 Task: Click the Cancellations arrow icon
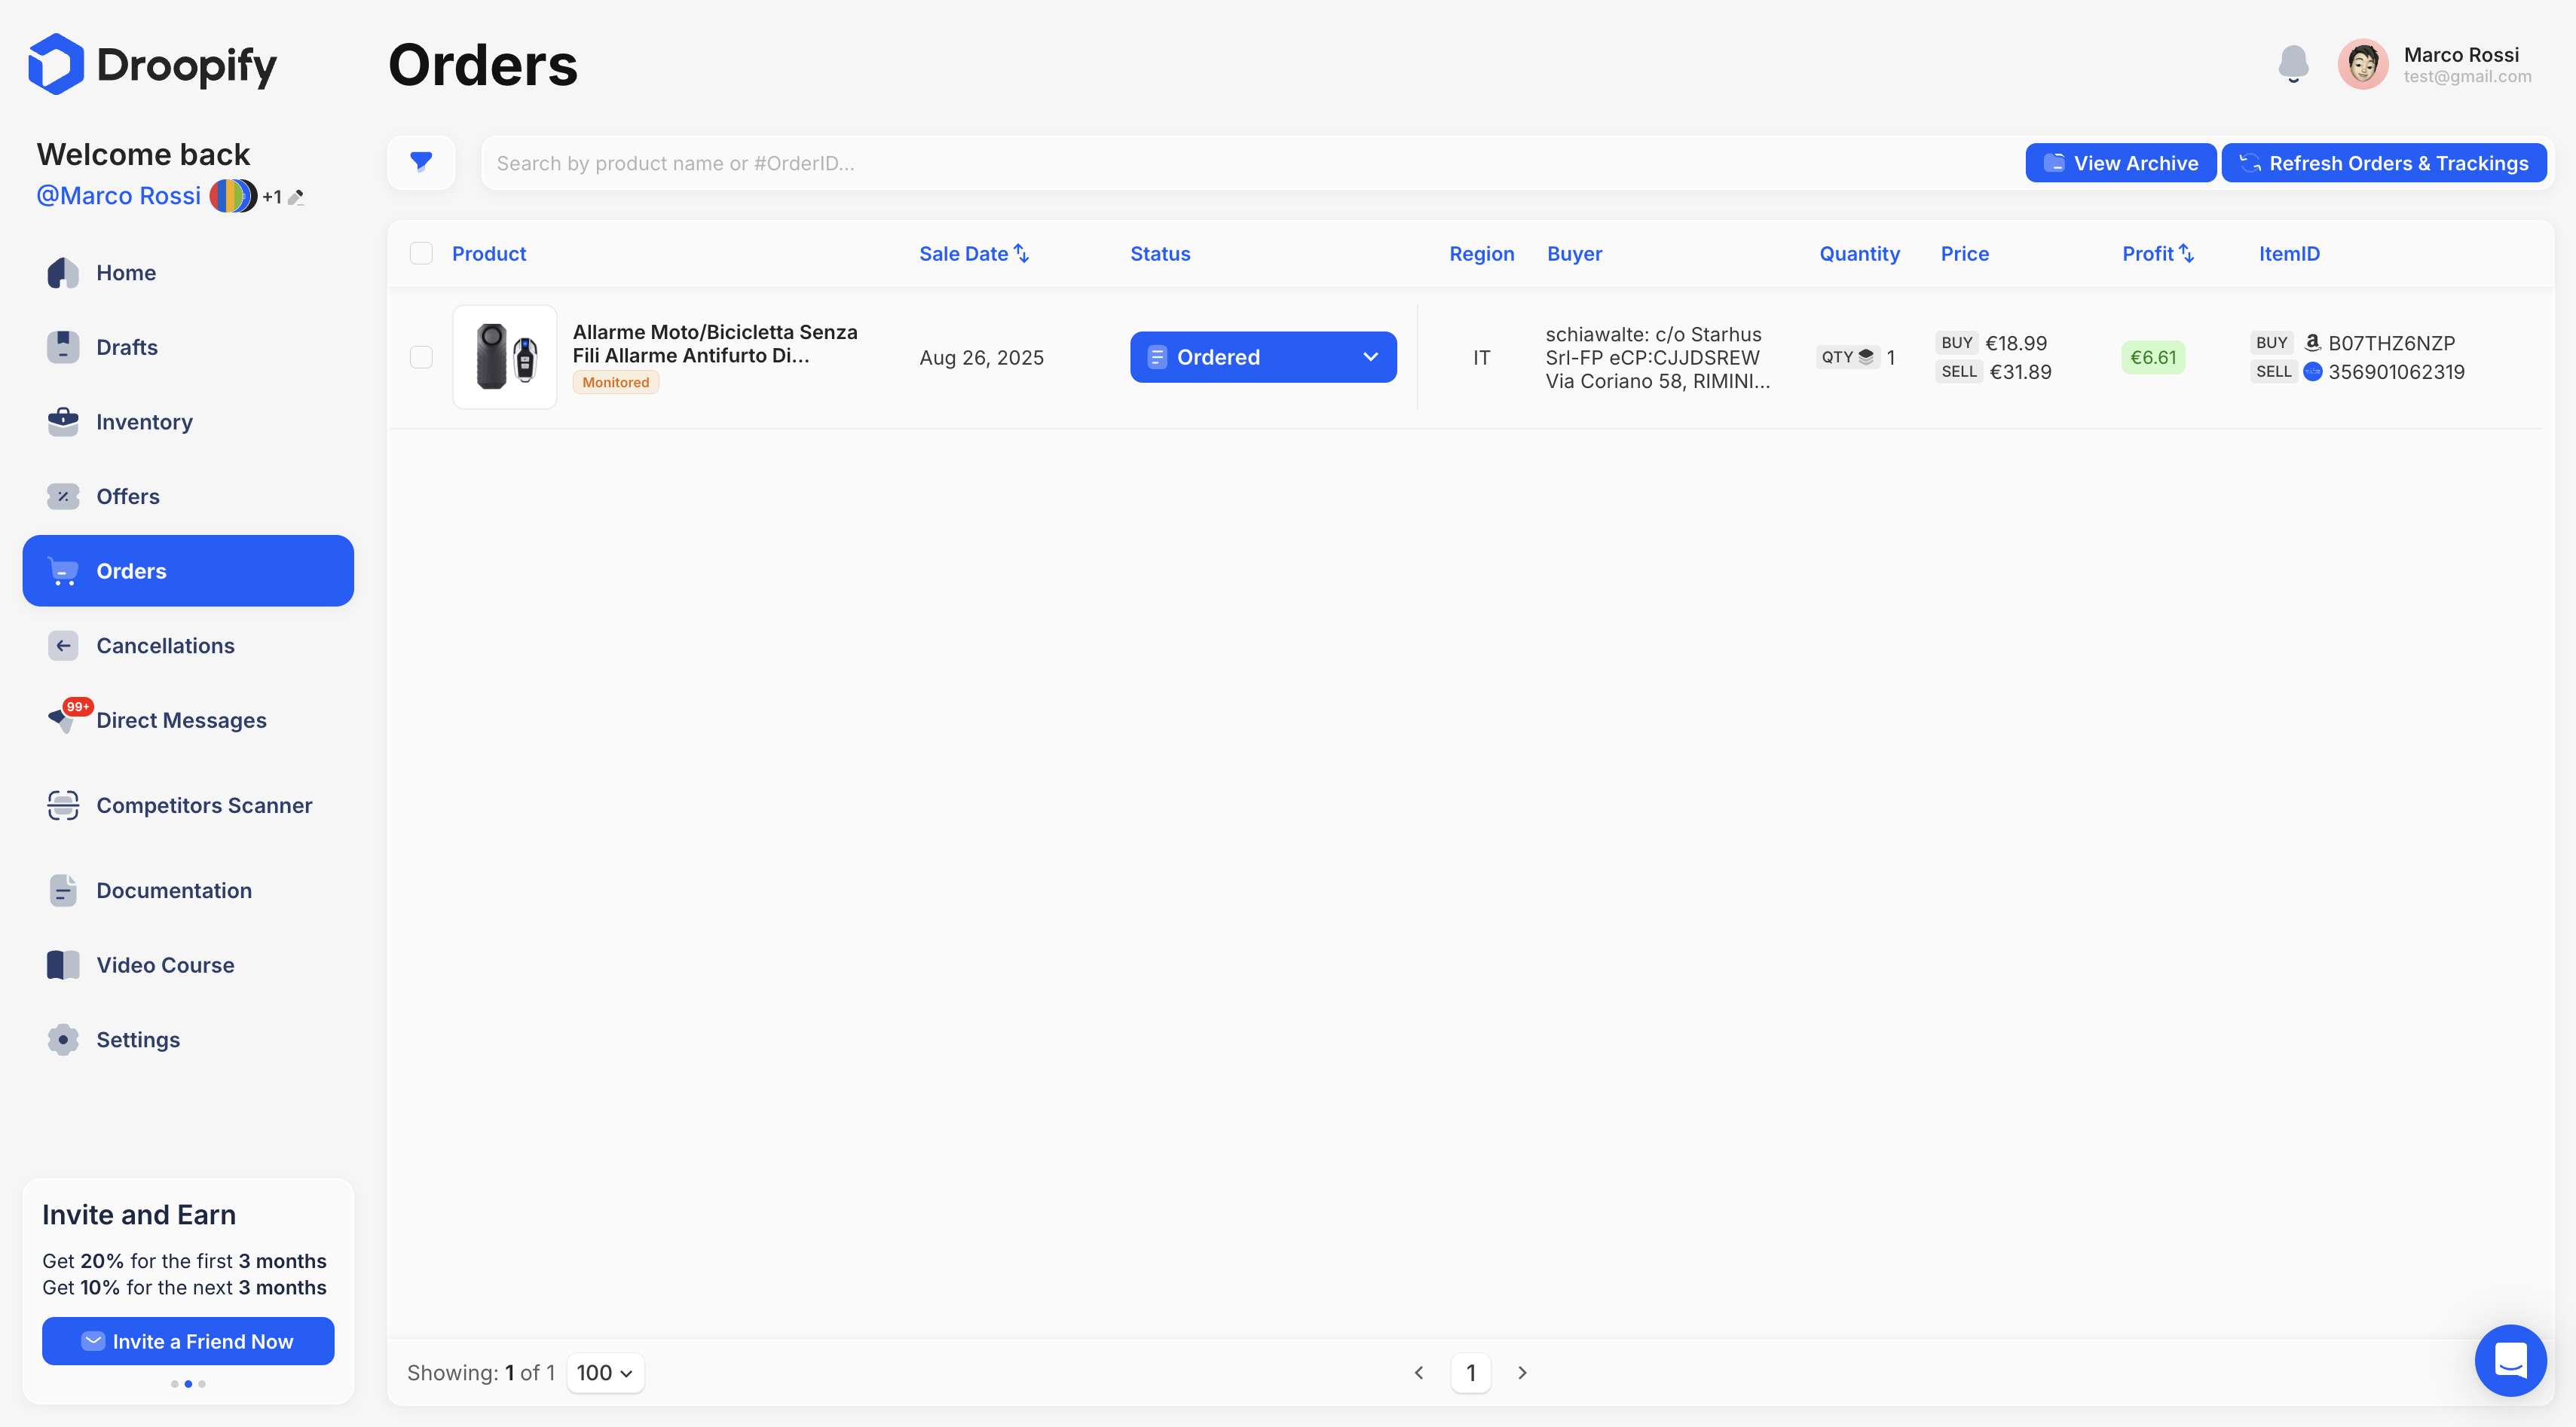(63, 645)
